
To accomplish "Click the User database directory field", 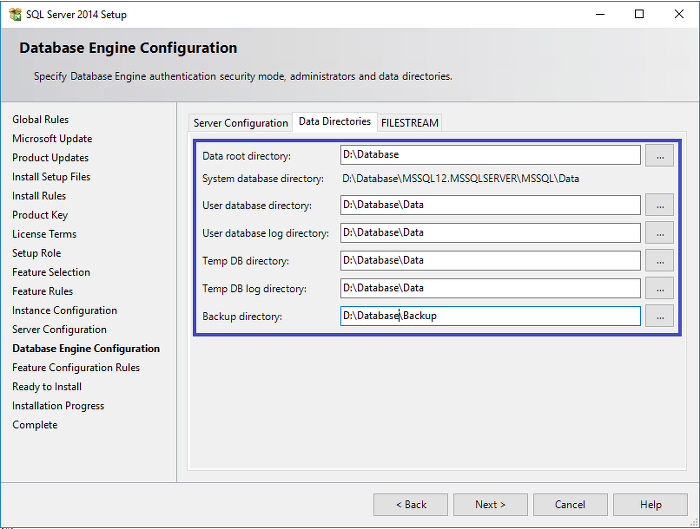I will 490,205.
